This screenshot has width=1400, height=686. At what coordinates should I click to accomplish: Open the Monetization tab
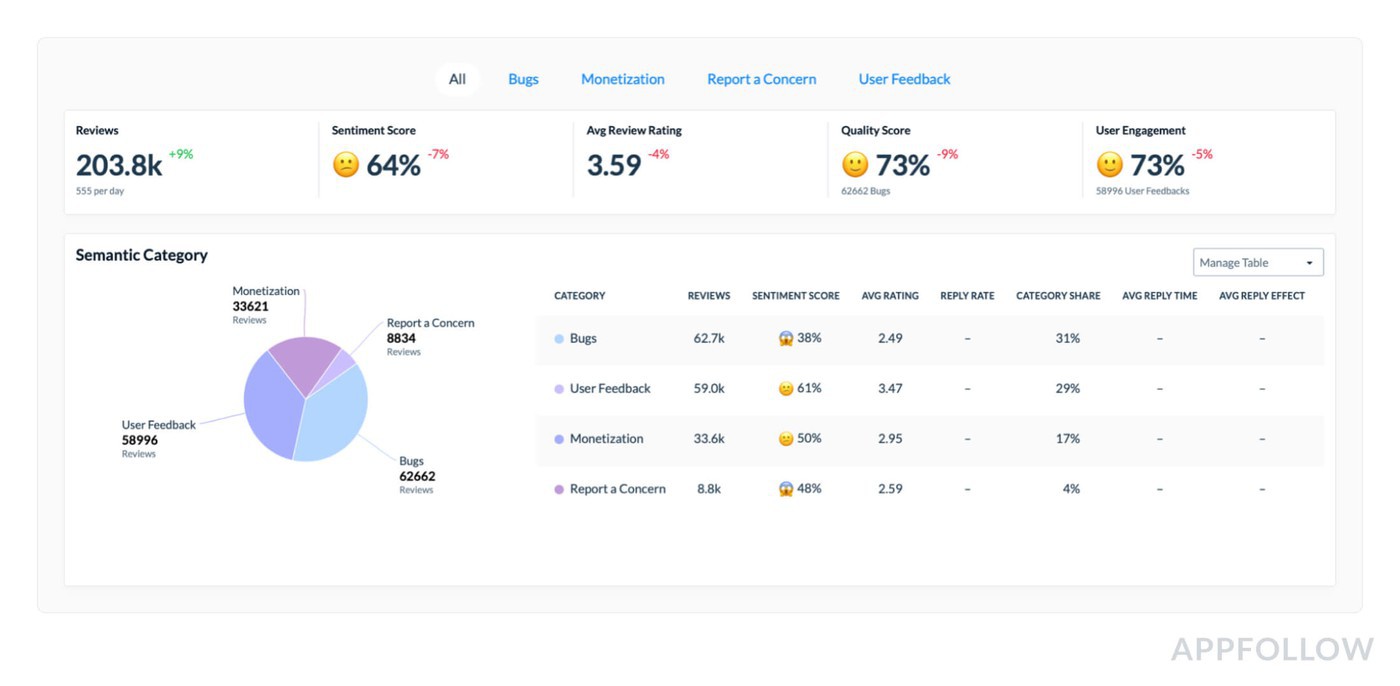tap(622, 79)
